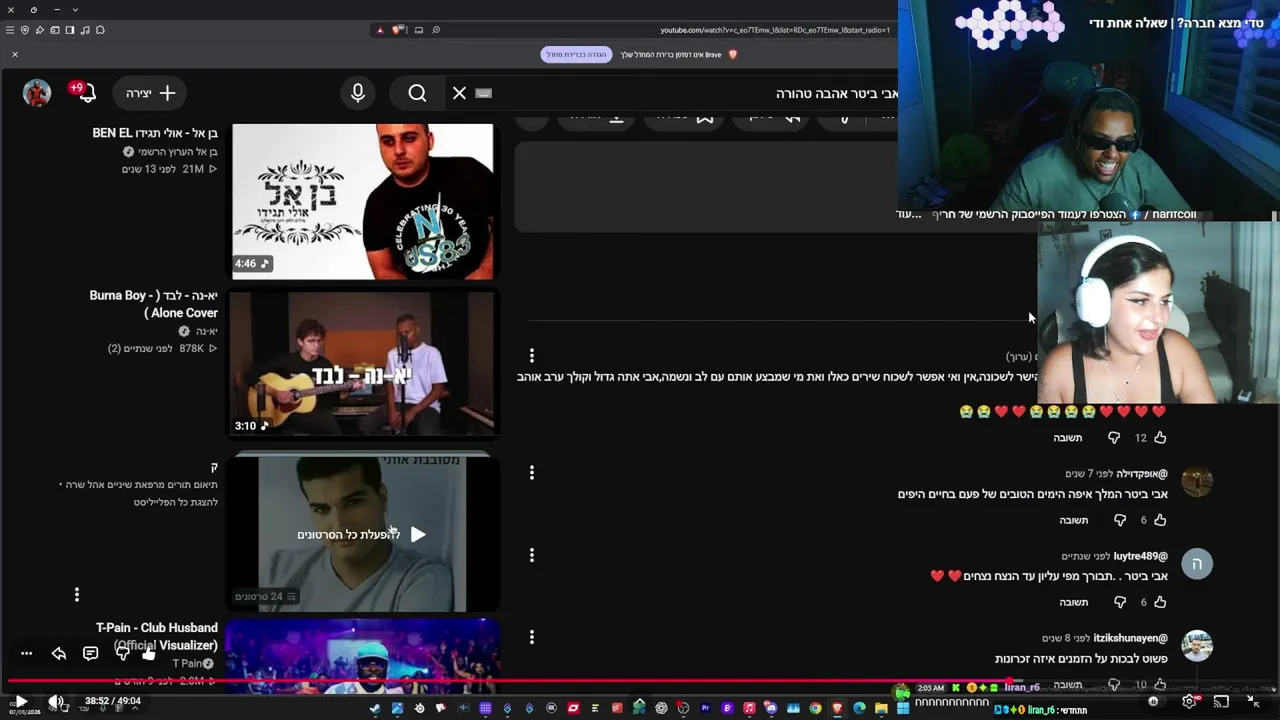Share the video with the arrow icon
This screenshot has height=720, width=1280.
tap(58, 654)
